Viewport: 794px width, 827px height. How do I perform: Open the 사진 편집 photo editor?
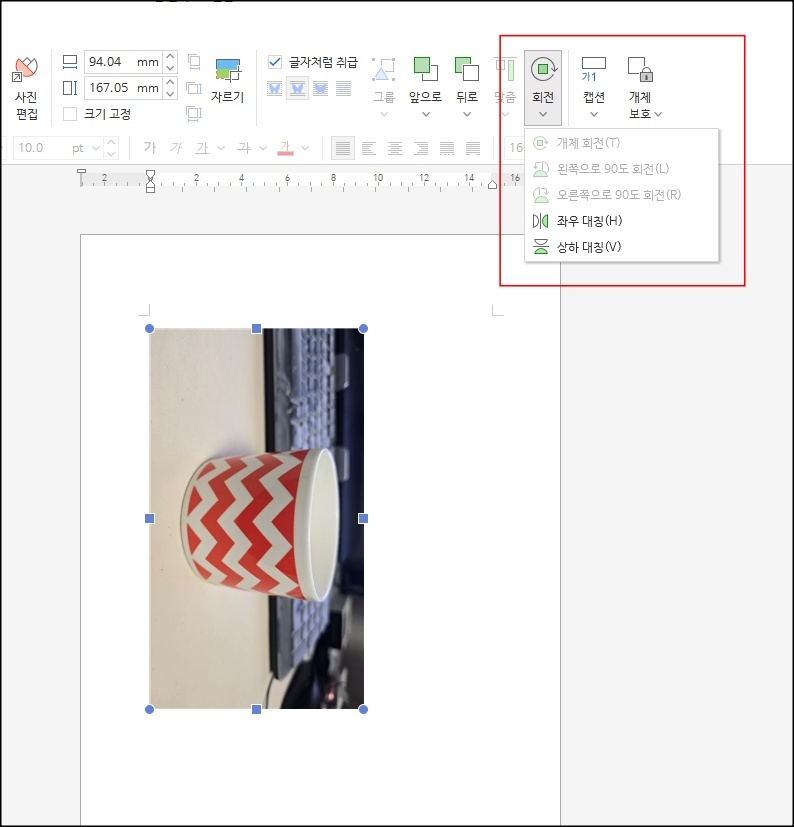click(26, 88)
